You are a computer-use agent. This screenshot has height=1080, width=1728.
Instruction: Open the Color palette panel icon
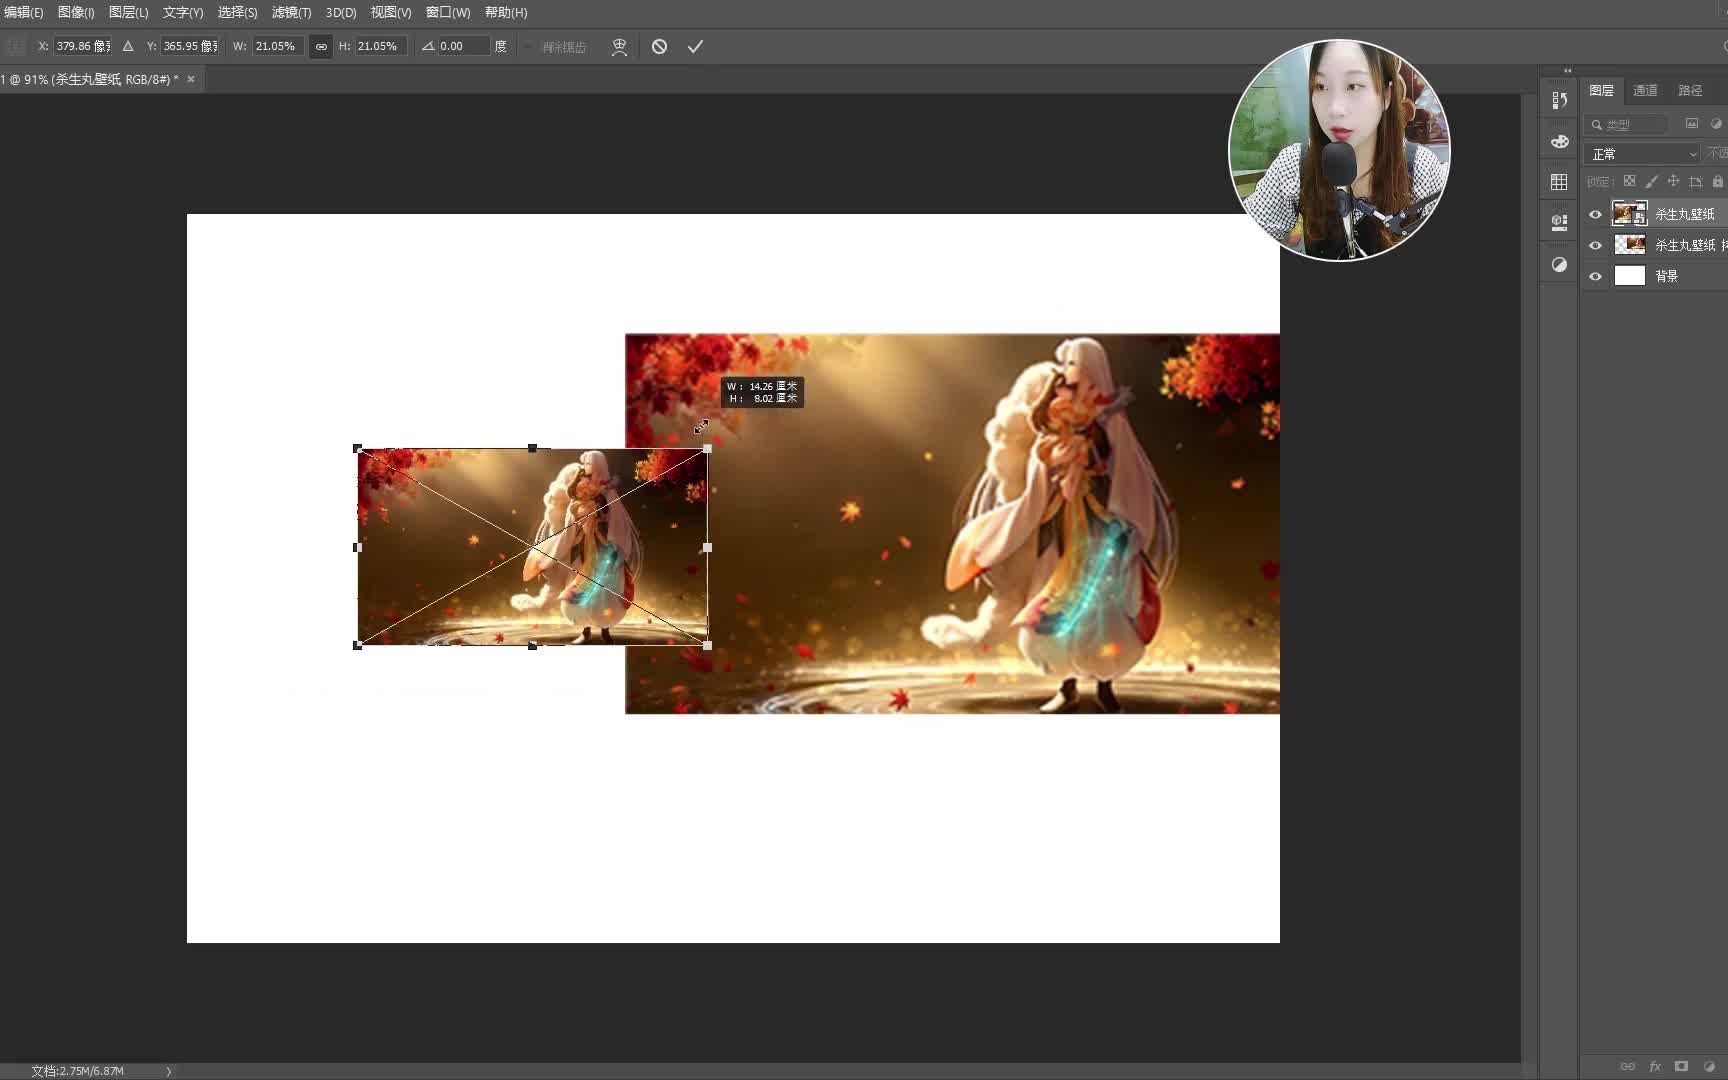click(x=1559, y=141)
